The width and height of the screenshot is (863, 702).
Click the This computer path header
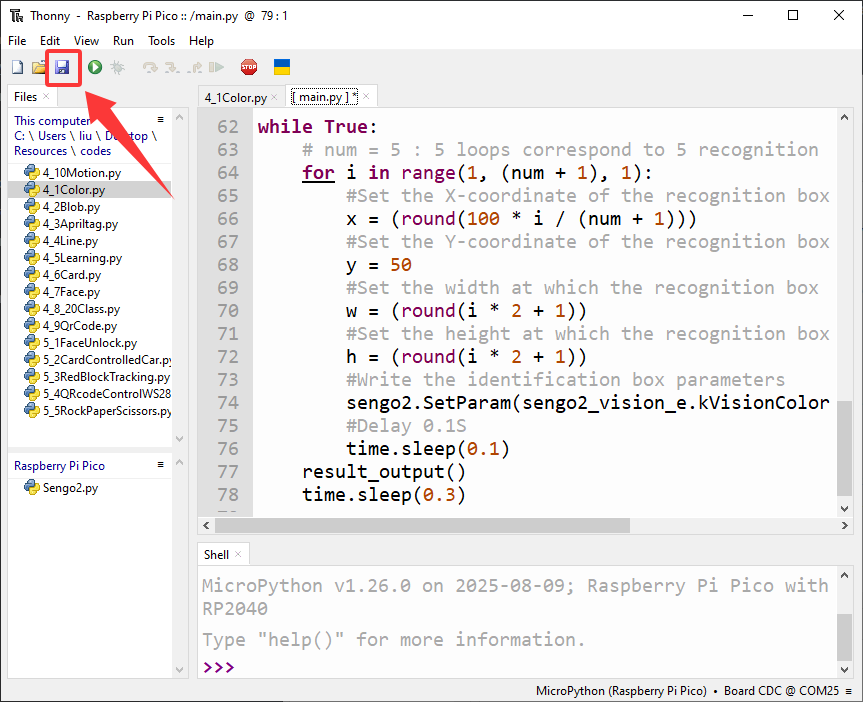point(52,121)
